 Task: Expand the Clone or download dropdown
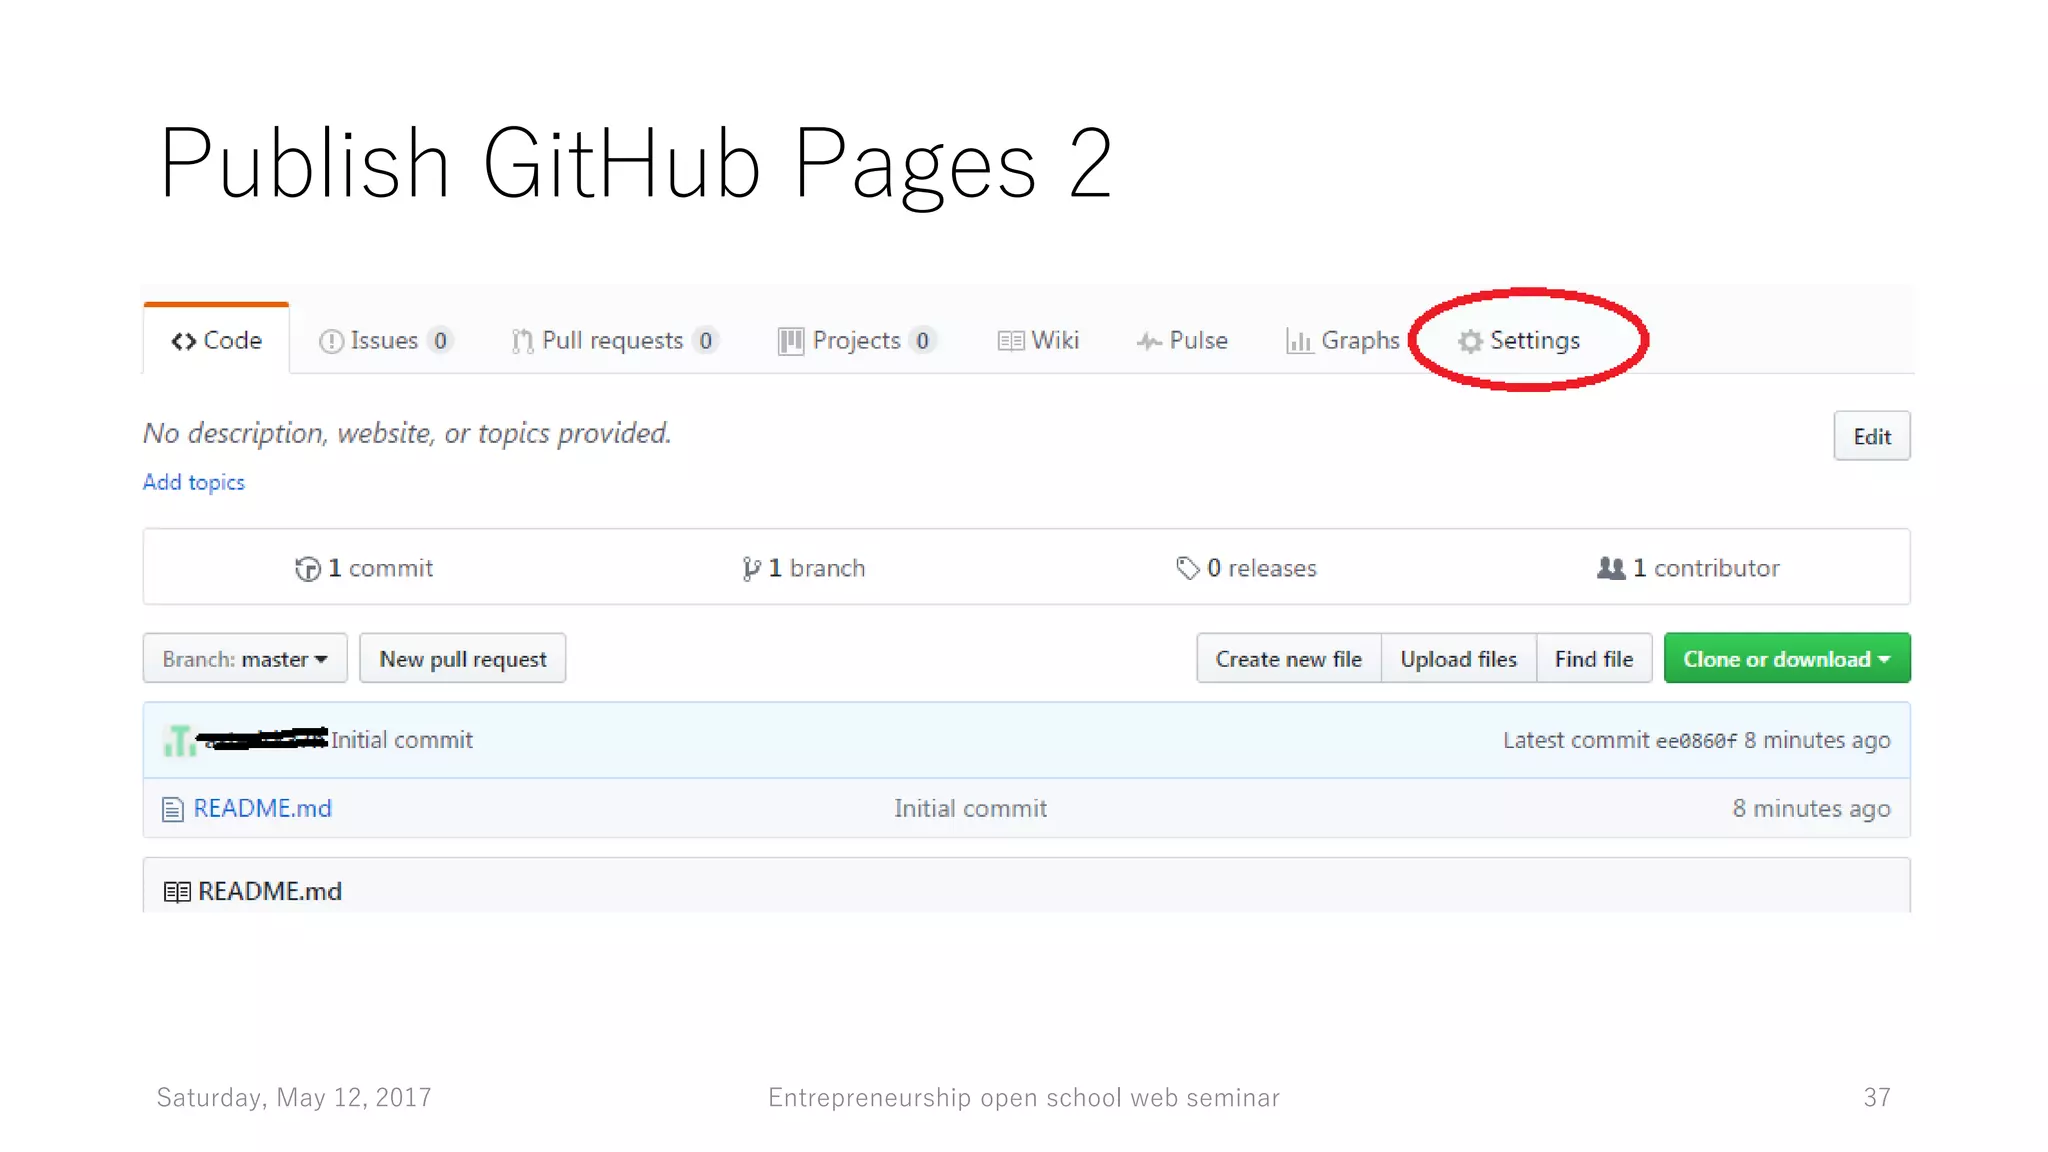pyautogui.click(x=1786, y=659)
